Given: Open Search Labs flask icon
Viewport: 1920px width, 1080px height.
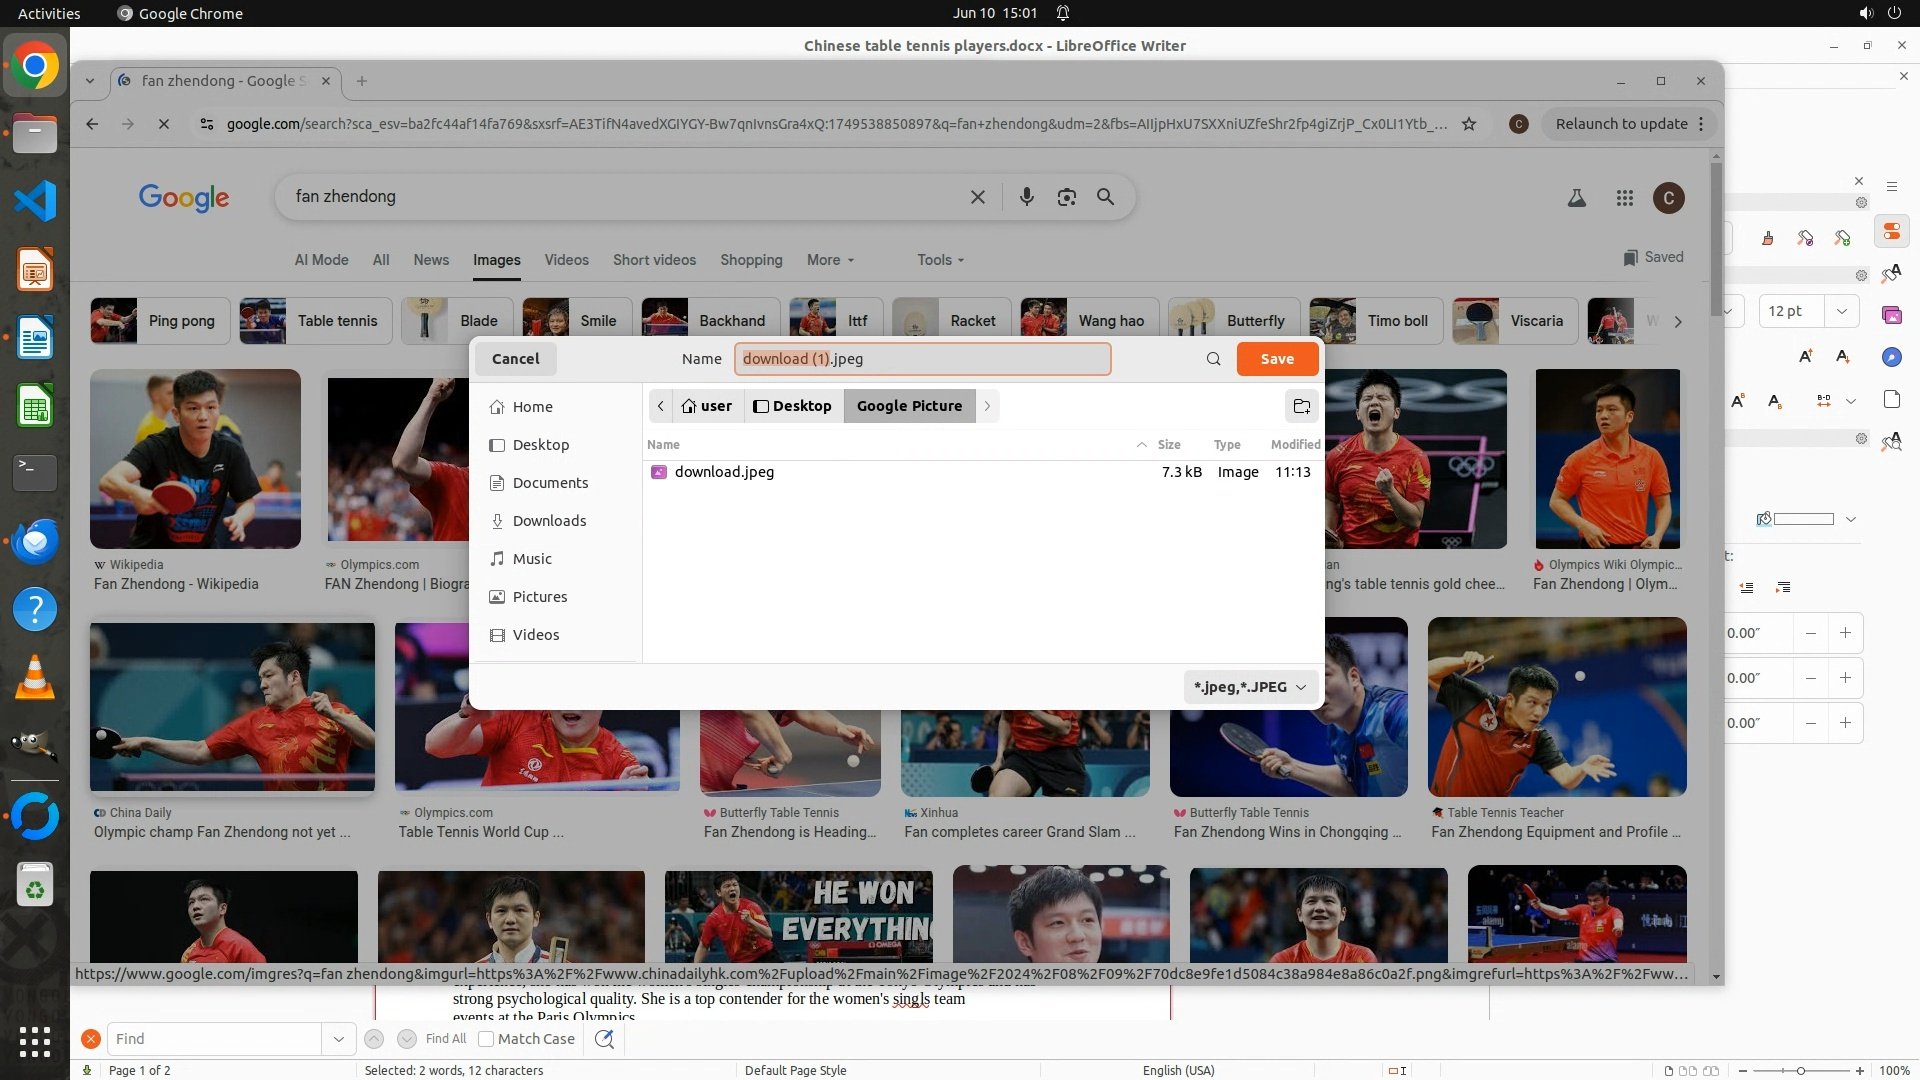Looking at the screenshot, I should (x=1576, y=198).
